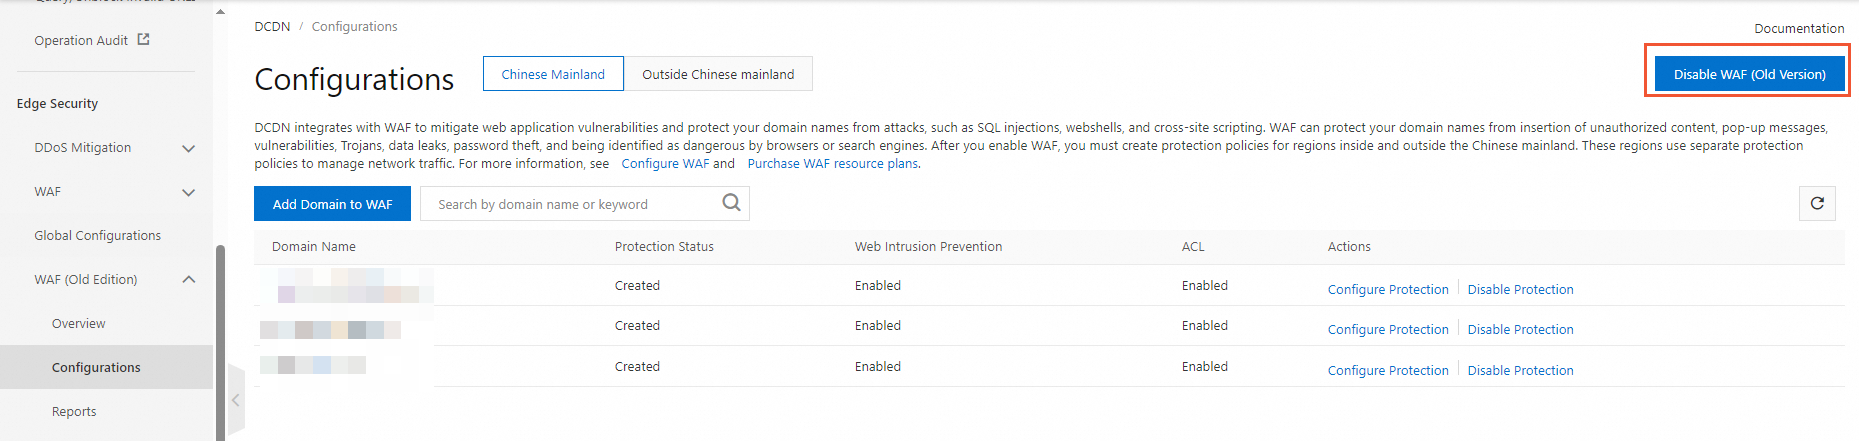The image size is (1859, 441).
Task: Click the DCDN breadcrumb
Action: (272, 27)
